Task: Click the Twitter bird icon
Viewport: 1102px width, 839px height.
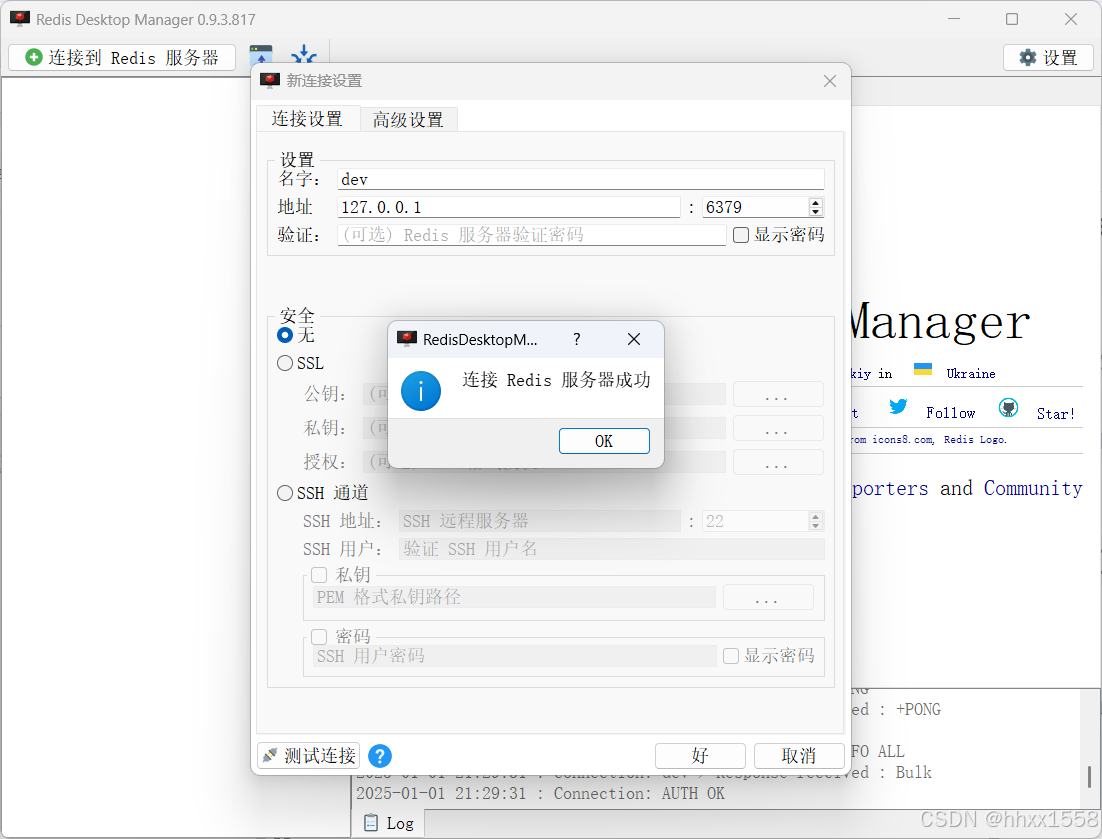Action: pos(897,406)
